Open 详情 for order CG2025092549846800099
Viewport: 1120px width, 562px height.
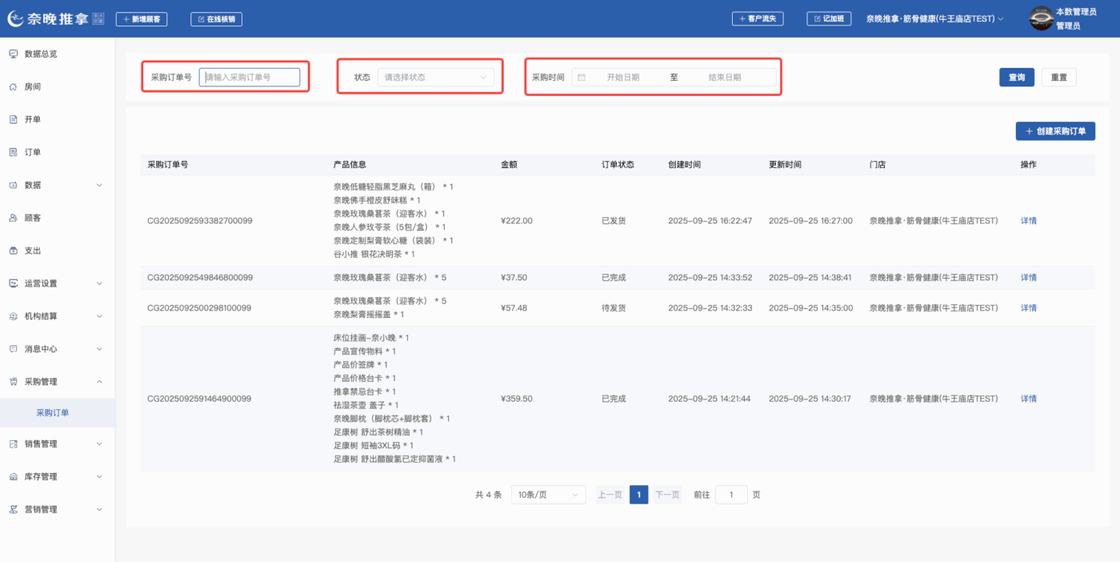(1029, 278)
